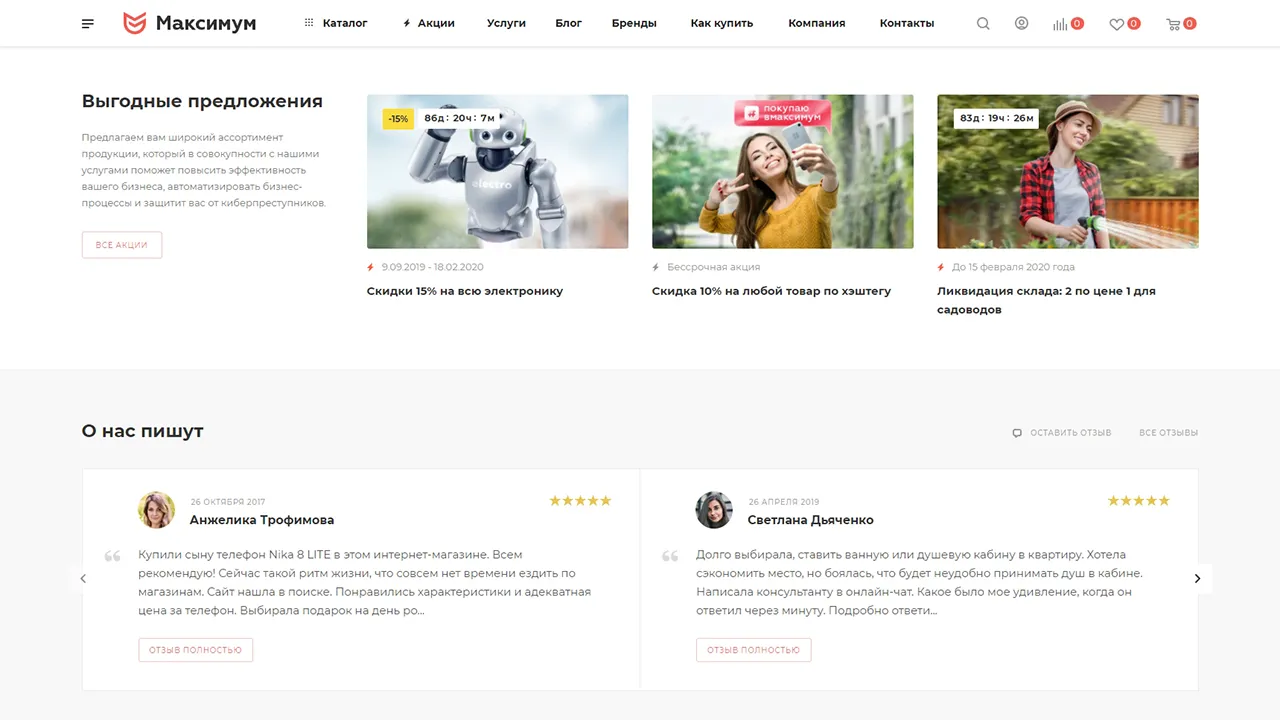The image size is (1280, 720).
Task: Open Скидка 10% на любой товар по хэштегу
Action: point(771,291)
